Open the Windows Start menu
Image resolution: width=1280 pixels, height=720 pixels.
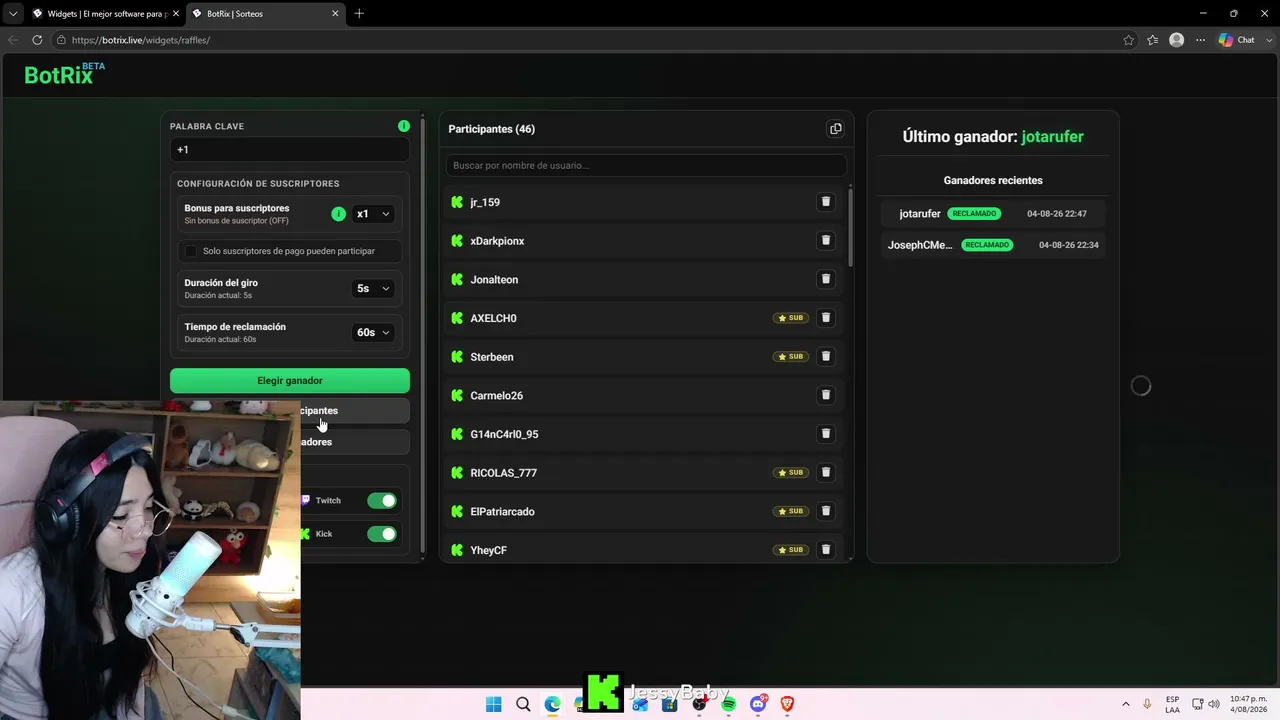point(494,704)
